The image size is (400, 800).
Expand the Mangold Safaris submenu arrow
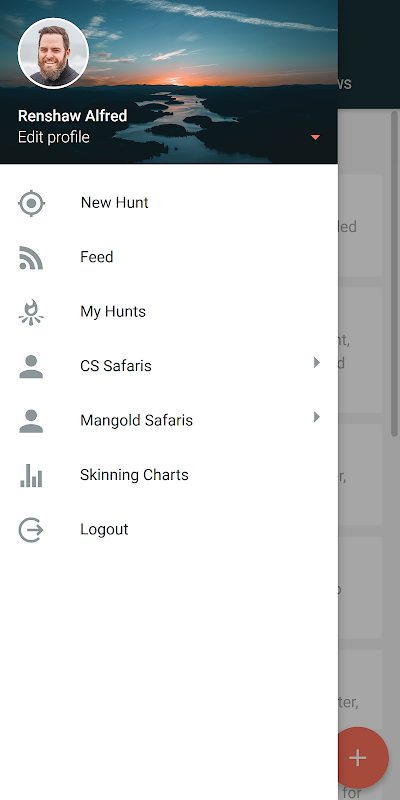pos(317,417)
